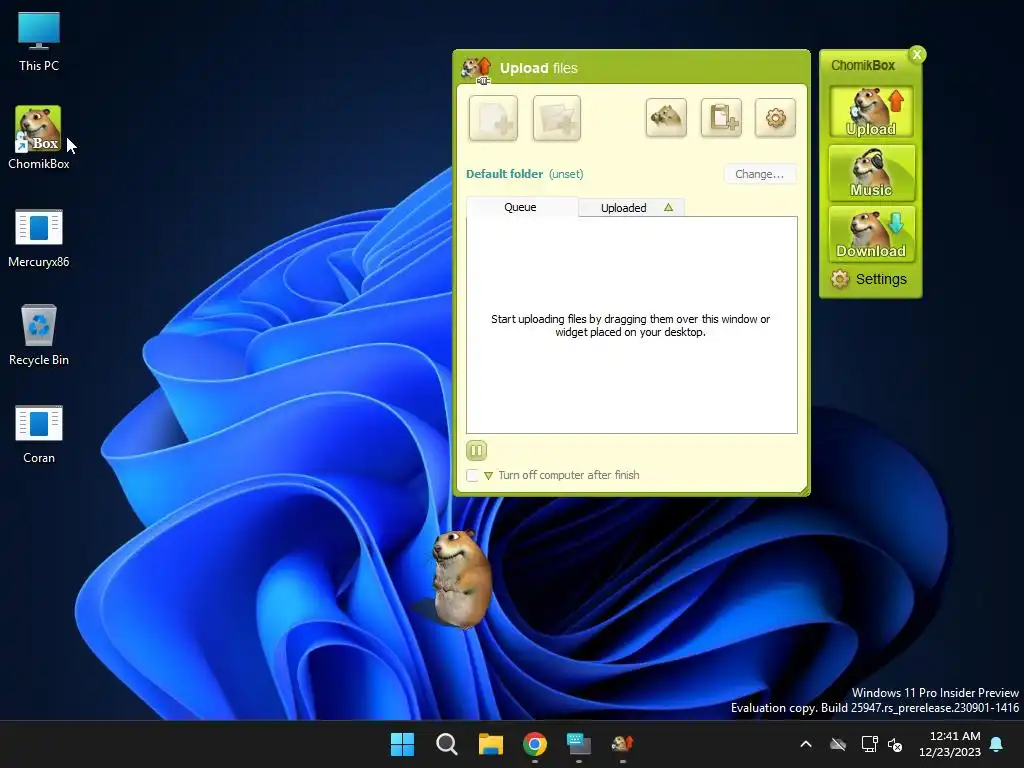This screenshot has height=768, width=1024.
Task: Click the ChomikBox taskbar icon
Action: pyautogui.click(x=622, y=744)
